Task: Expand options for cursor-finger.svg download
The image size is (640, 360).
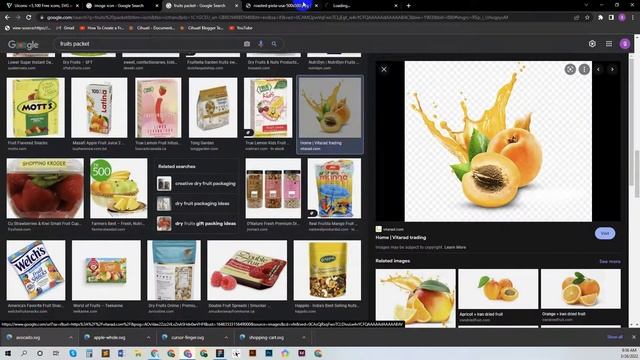Action: [x=226, y=338]
